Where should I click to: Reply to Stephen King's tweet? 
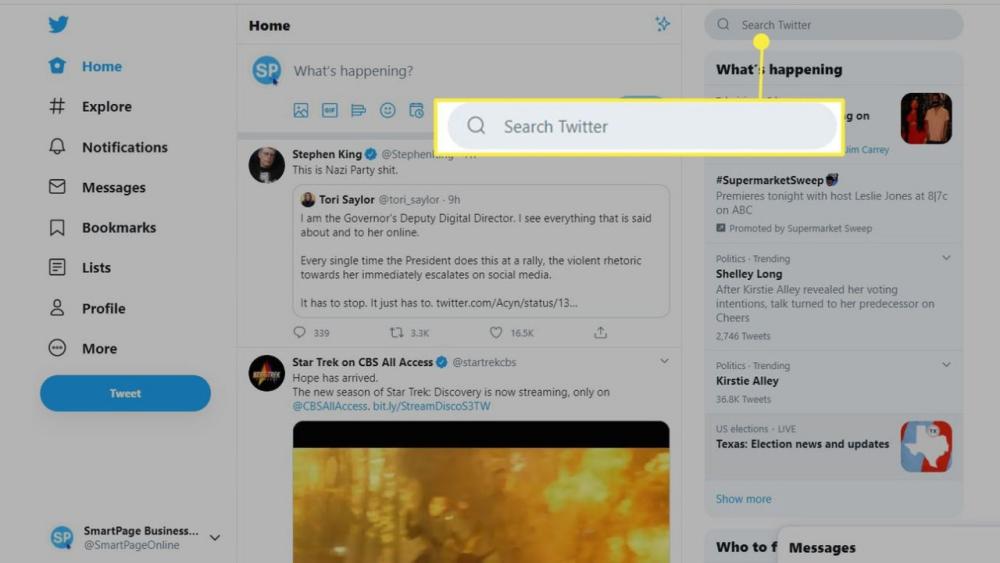299,333
